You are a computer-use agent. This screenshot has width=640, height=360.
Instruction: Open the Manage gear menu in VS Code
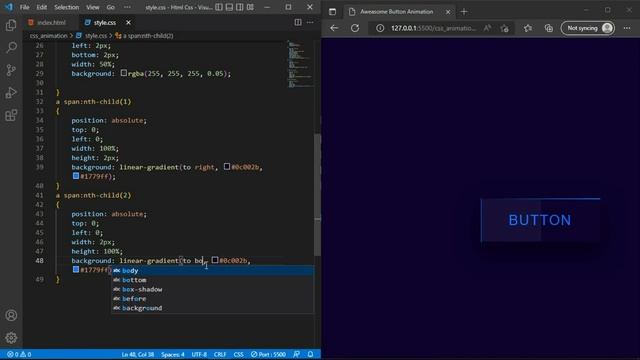click(x=11, y=338)
